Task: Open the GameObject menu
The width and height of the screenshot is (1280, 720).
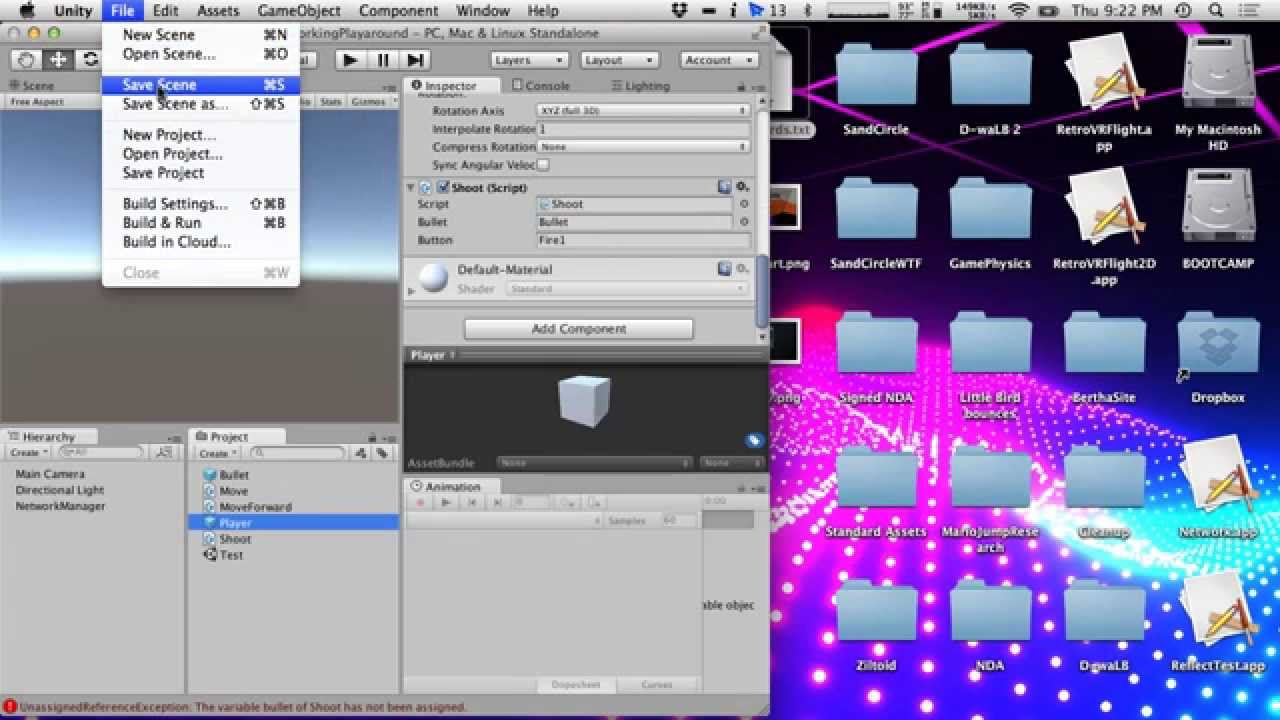Action: click(299, 11)
